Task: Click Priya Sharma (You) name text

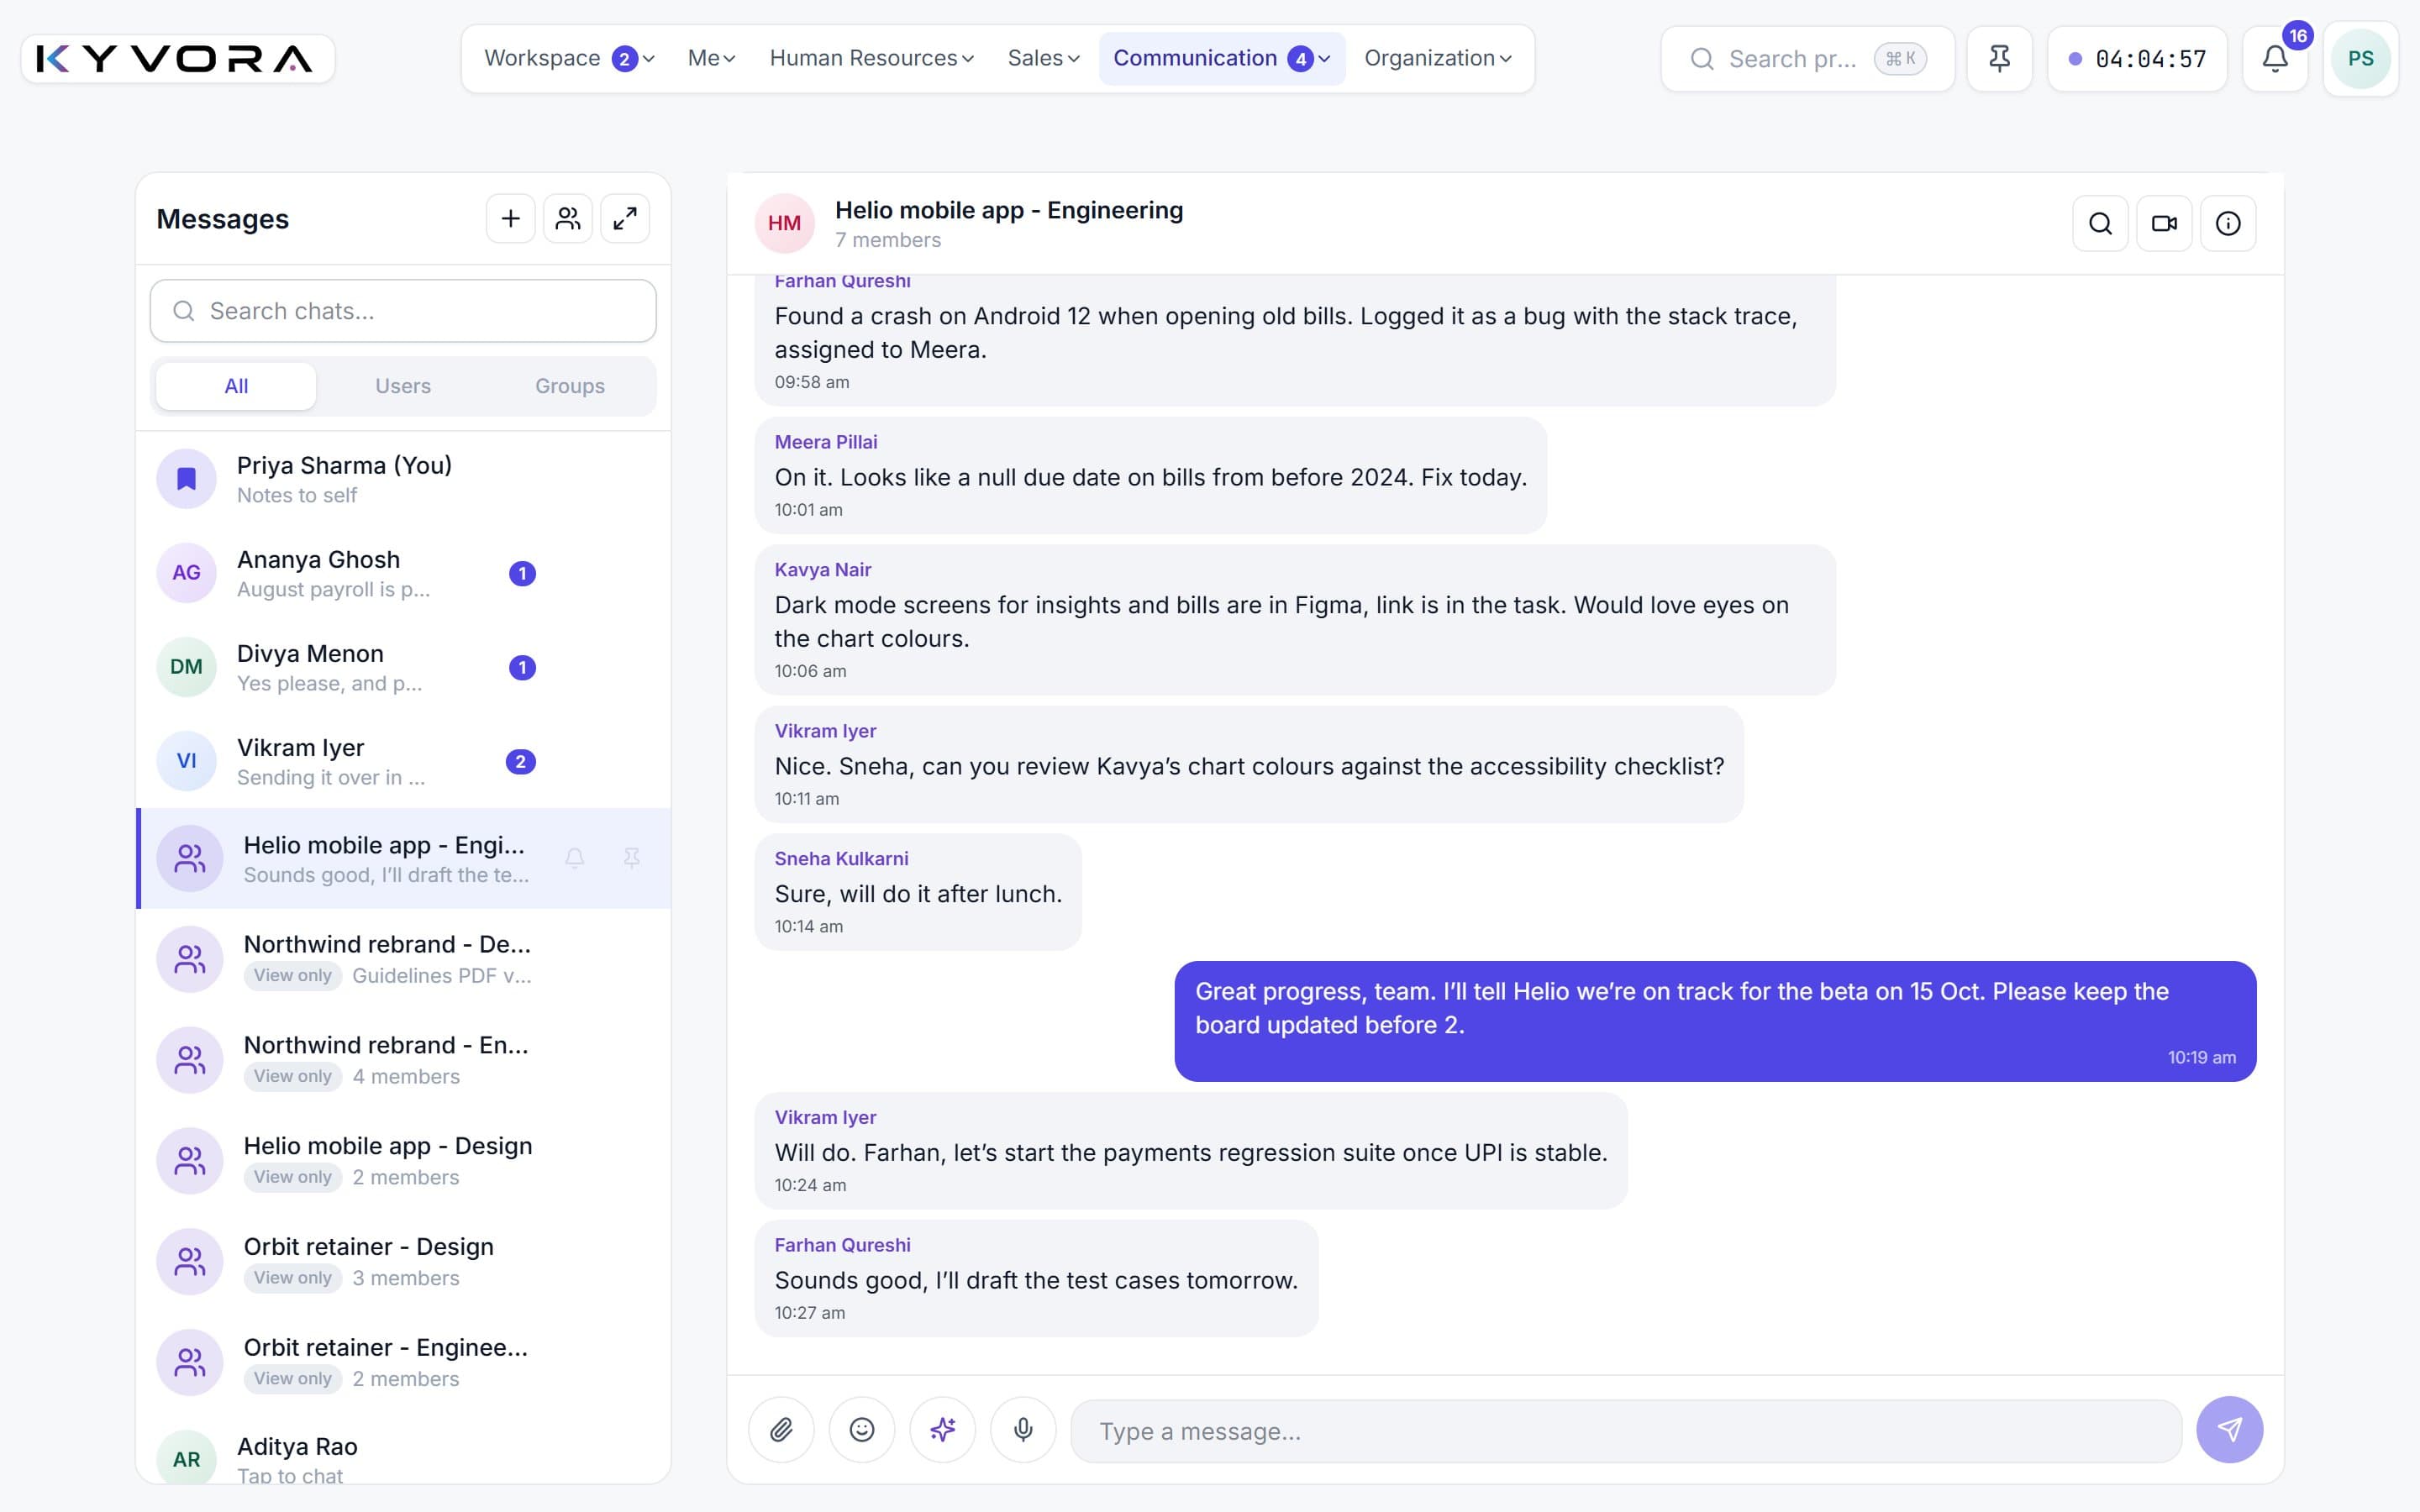Action: (x=344, y=465)
